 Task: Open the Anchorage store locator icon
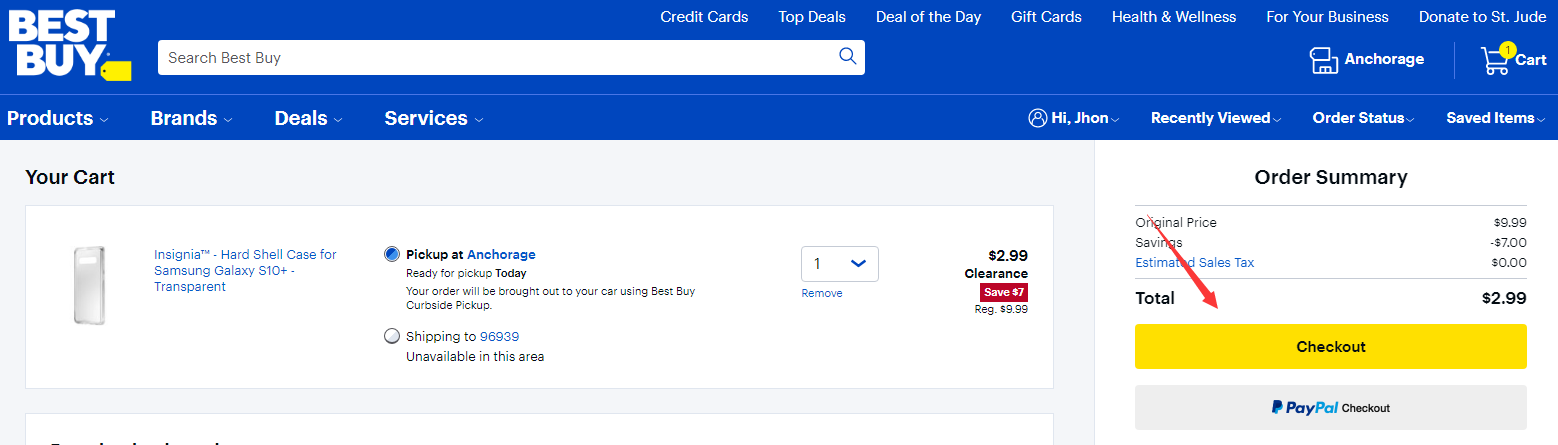[1324, 60]
